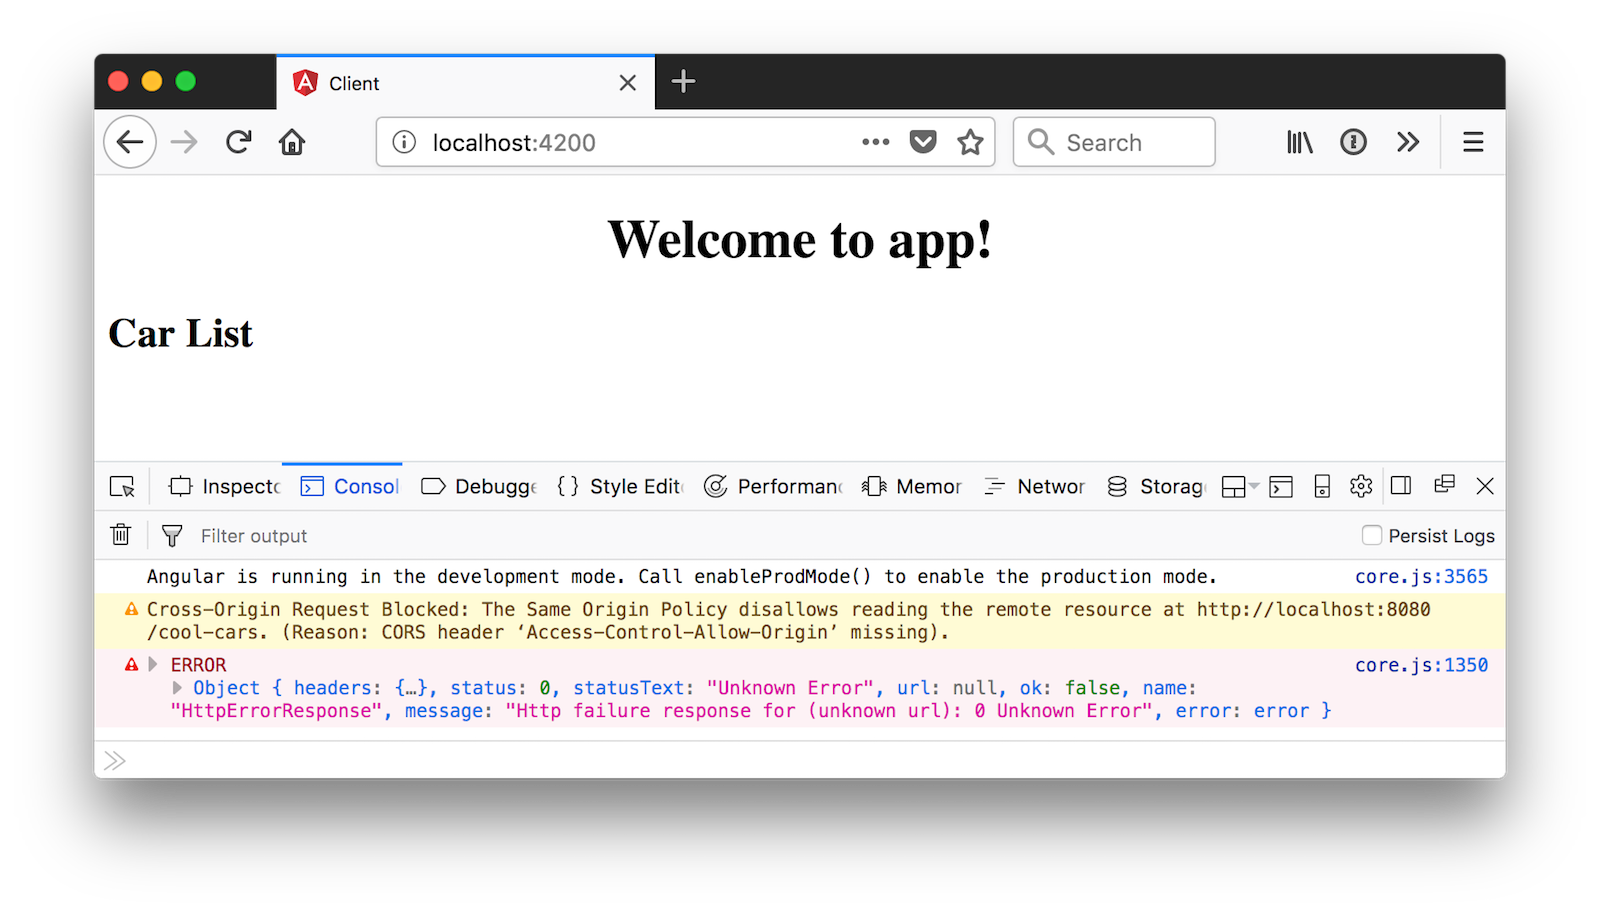Bookmark this page with the star icon
This screenshot has width=1600, height=913.
(x=970, y=142)
